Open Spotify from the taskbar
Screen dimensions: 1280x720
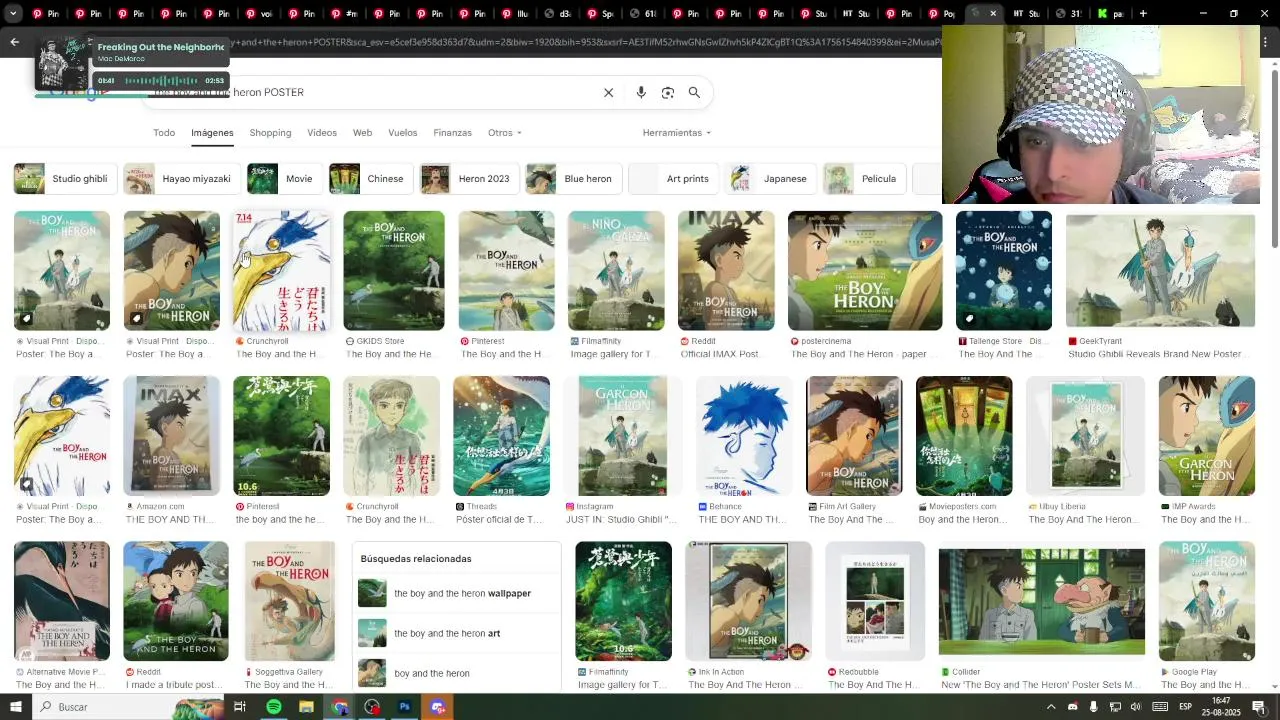click(274, 707)
